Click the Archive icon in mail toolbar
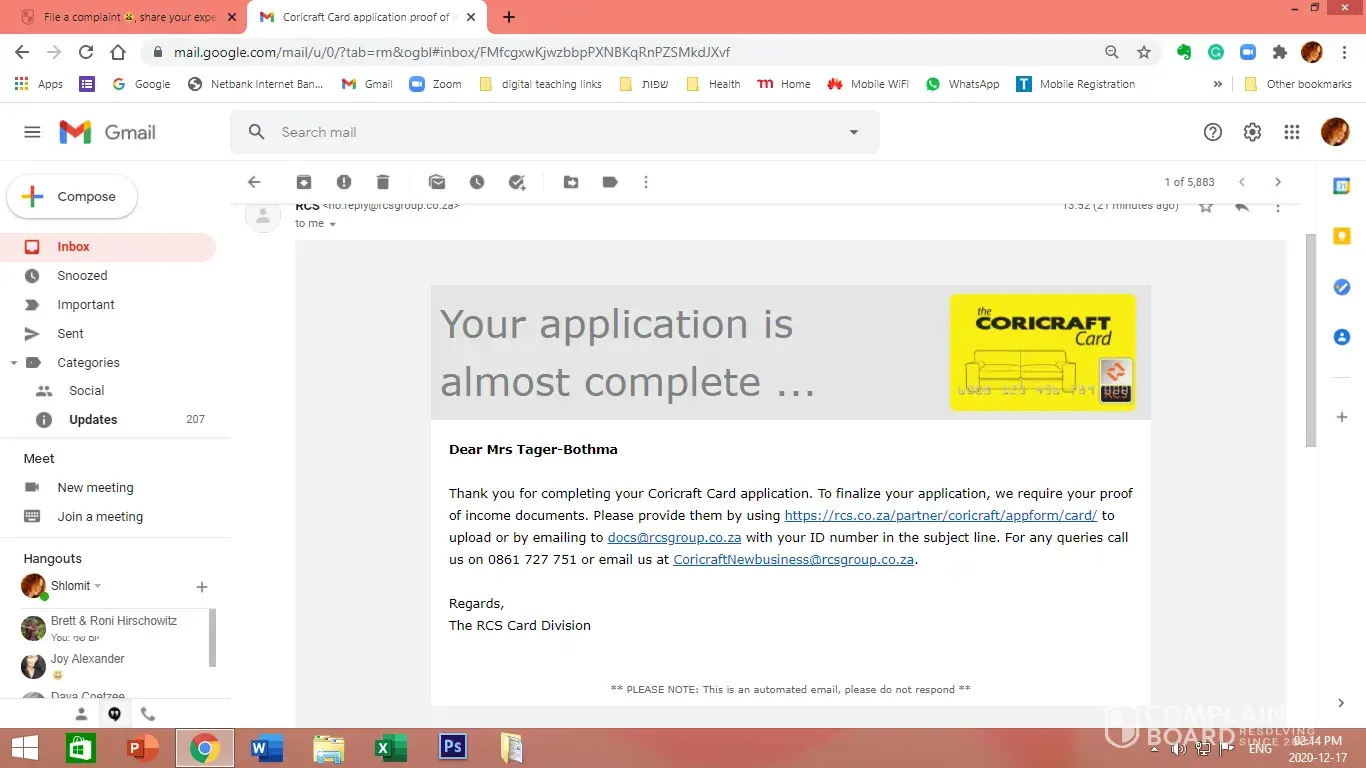The height and width of the screenshot is (768, 1366). click(304, 182)
